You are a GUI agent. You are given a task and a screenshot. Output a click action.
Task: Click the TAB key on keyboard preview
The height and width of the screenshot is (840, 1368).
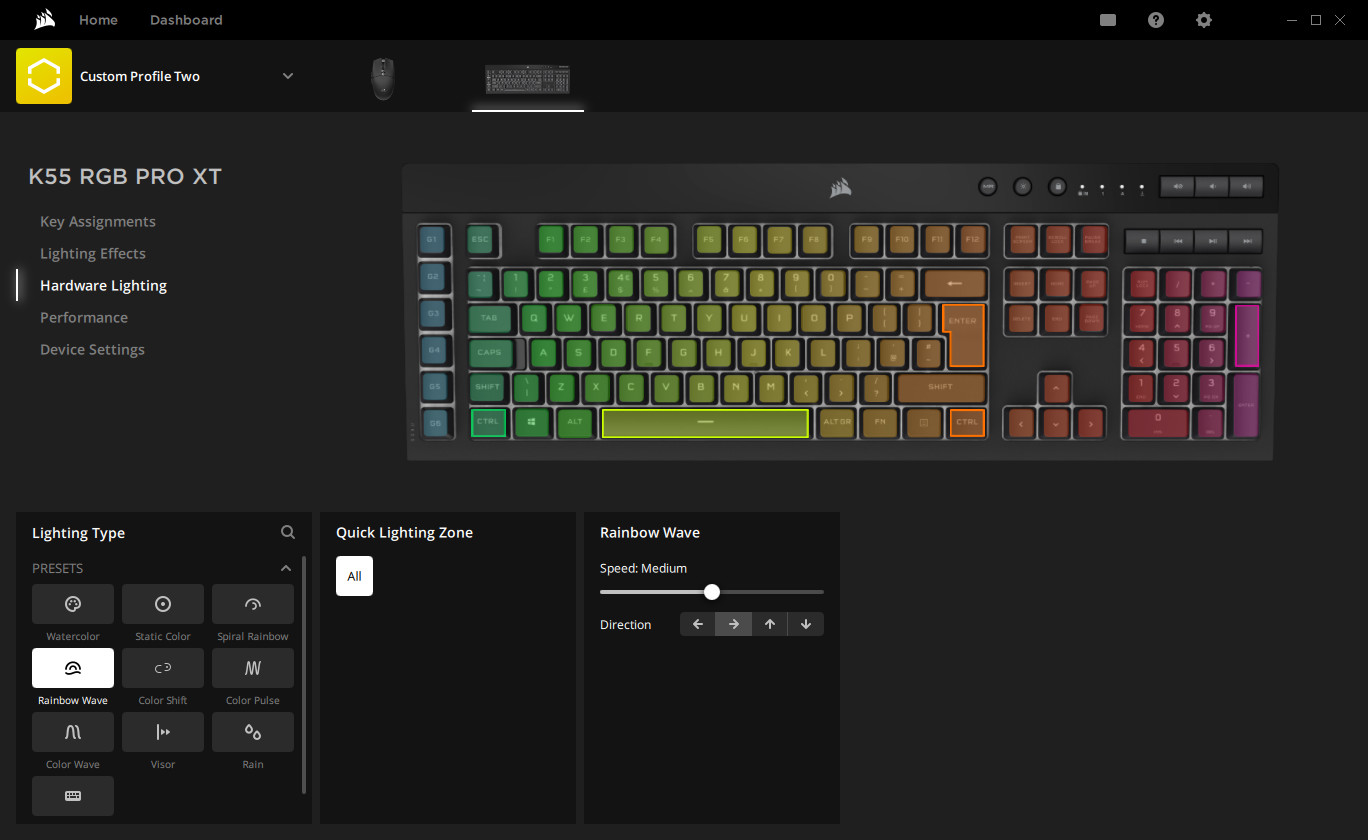[489, 319]
